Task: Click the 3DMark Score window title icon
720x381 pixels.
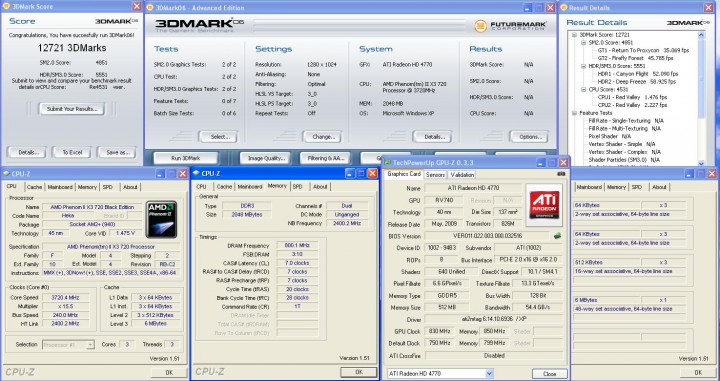Action: (6, 6)
